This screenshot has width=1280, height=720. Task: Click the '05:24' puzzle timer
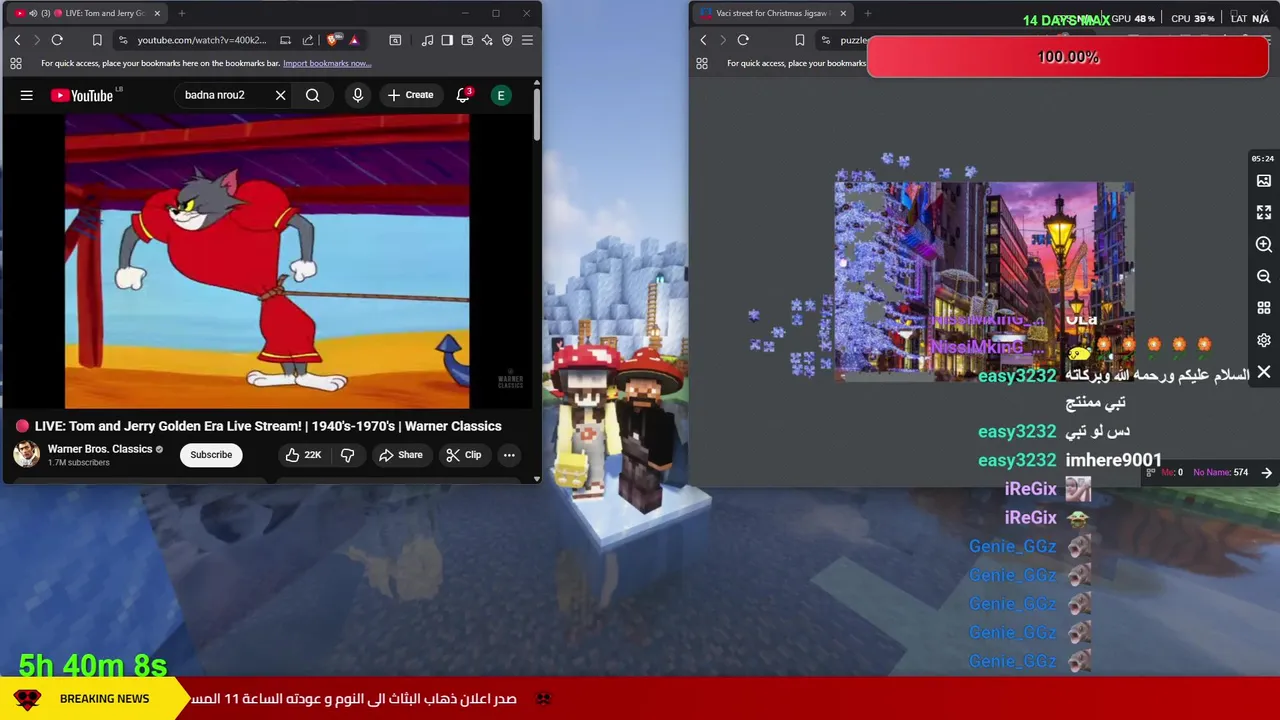[1262, 158]
